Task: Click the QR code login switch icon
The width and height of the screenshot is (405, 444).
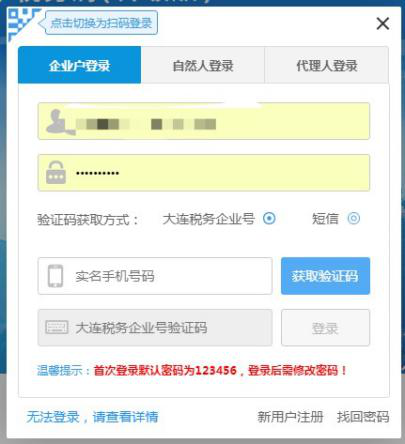Action: click(22, 23)
